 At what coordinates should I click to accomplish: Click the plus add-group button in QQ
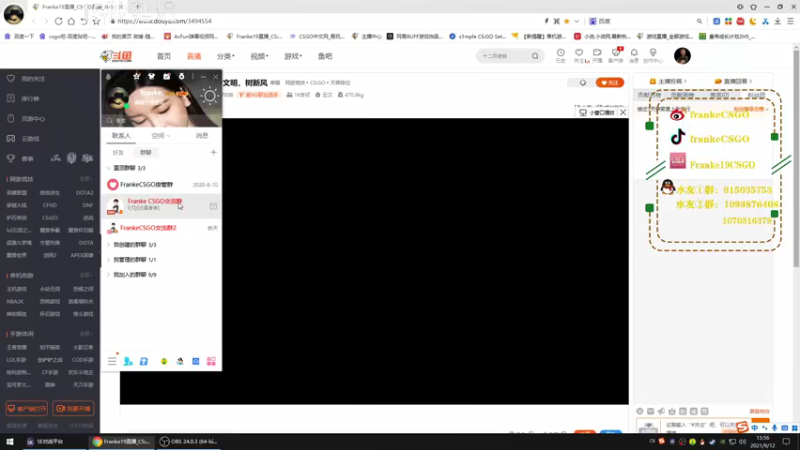point(213,152)
